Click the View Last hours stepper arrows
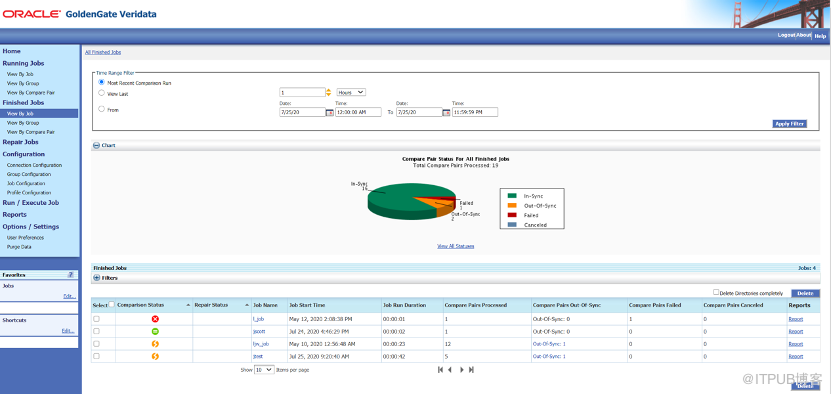Image resolution: width=832 pixels, height=394 pixels. pos(328,92)
